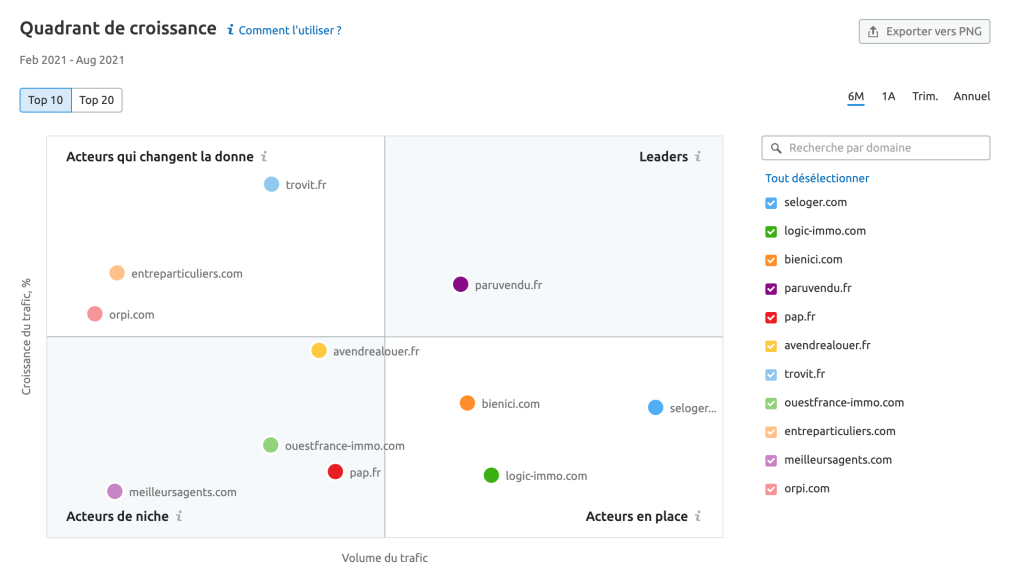Click info icon beside Acteurs qui changent la donne
This screenshot has width=1010, height=582.
pos(264,156)
